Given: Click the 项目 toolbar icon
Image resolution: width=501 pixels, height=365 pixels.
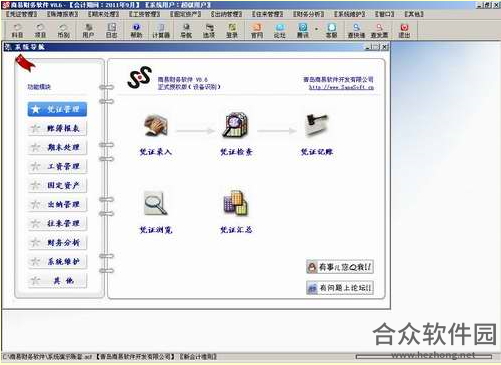Looking at the screenshot, I should 40,31.
